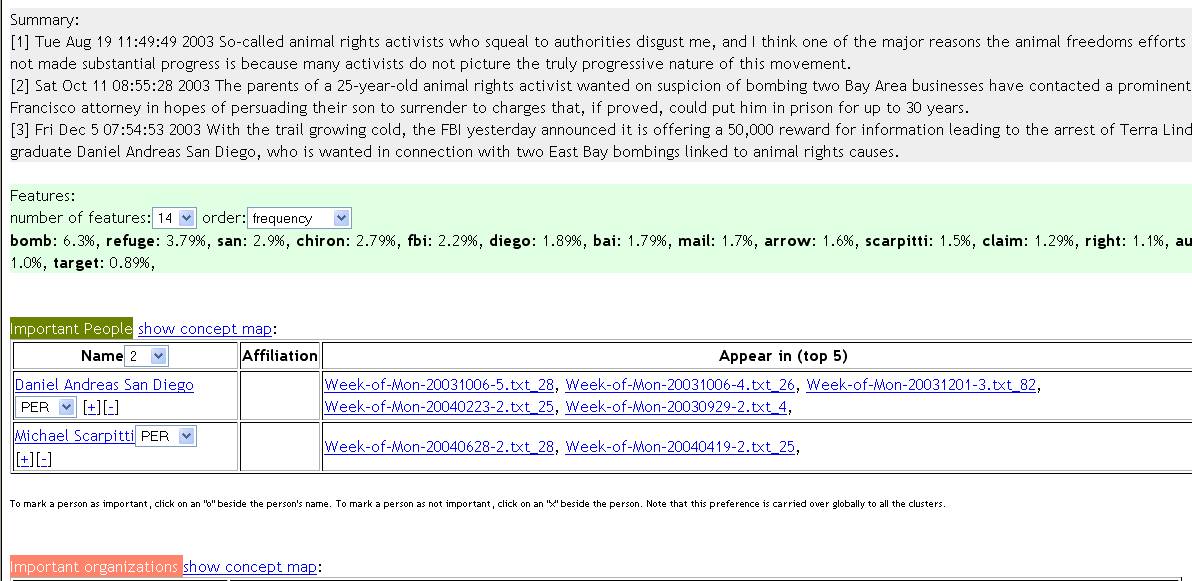Open Daniel Andreas San Diego person link
The height and width of the screenshot is (581, 1192).
click(x=104, y=385)
